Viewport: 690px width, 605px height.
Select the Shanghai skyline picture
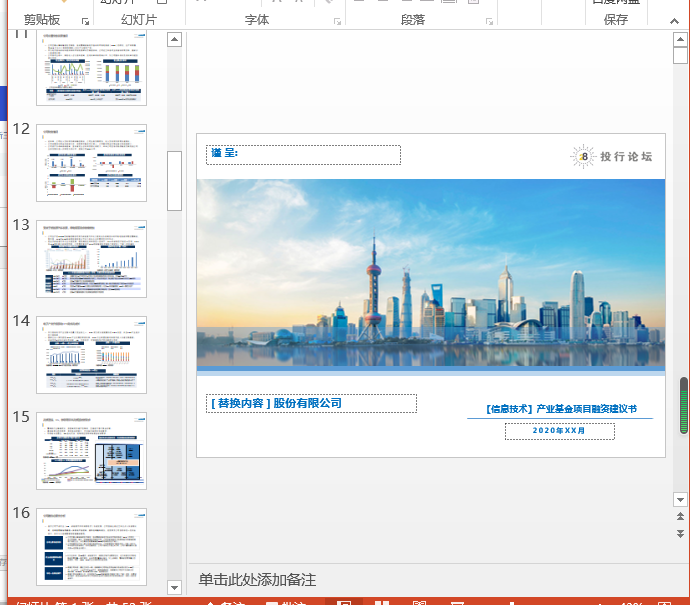pyautogui.click(x=431, y=272)
